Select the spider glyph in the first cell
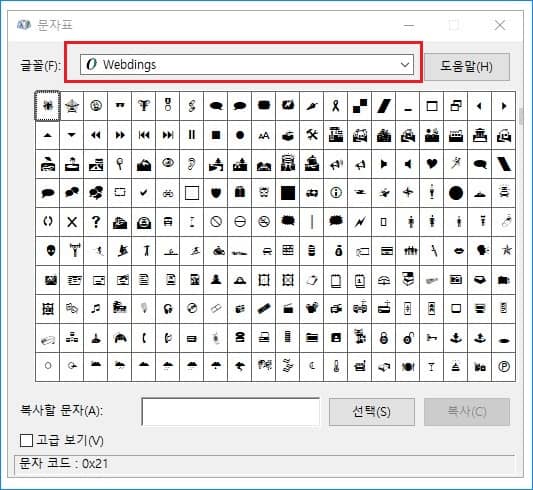The width and height of the screenshot is (533, 490). pos(48,106)
